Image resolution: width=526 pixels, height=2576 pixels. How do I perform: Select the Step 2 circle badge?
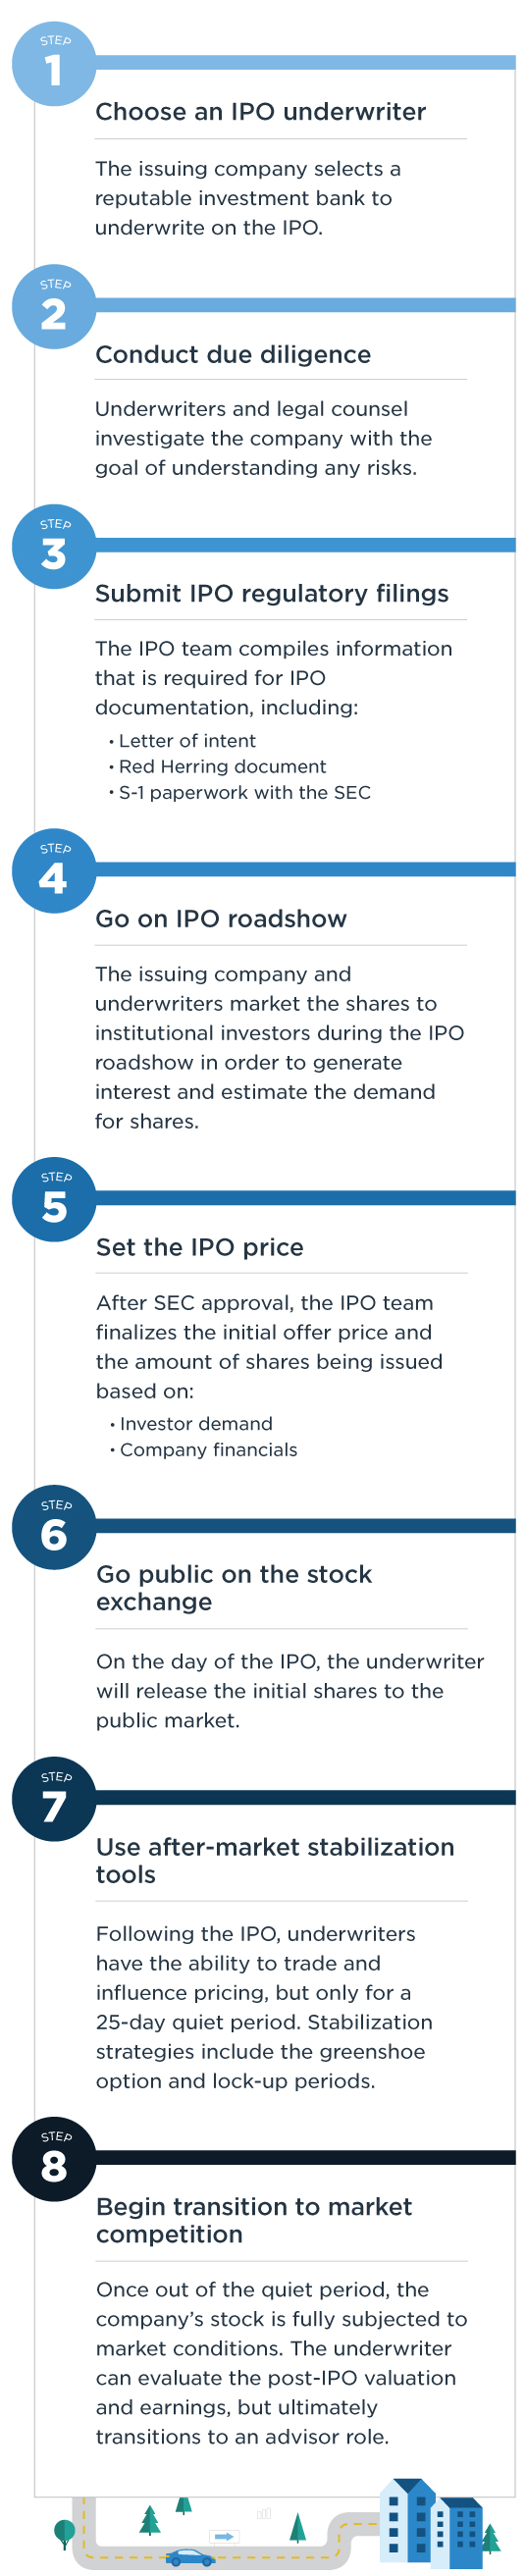54,307
